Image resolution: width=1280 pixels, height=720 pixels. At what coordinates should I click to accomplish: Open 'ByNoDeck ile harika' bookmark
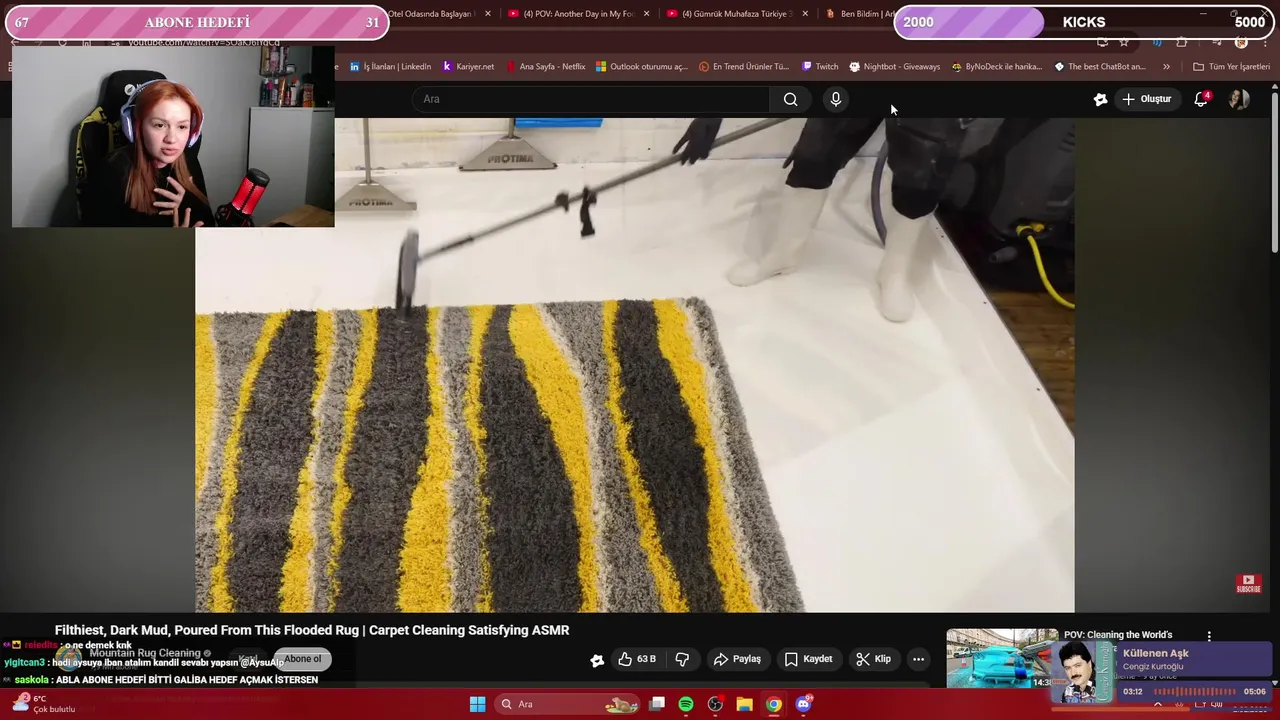pyautogui.click(x=997, y=67)
